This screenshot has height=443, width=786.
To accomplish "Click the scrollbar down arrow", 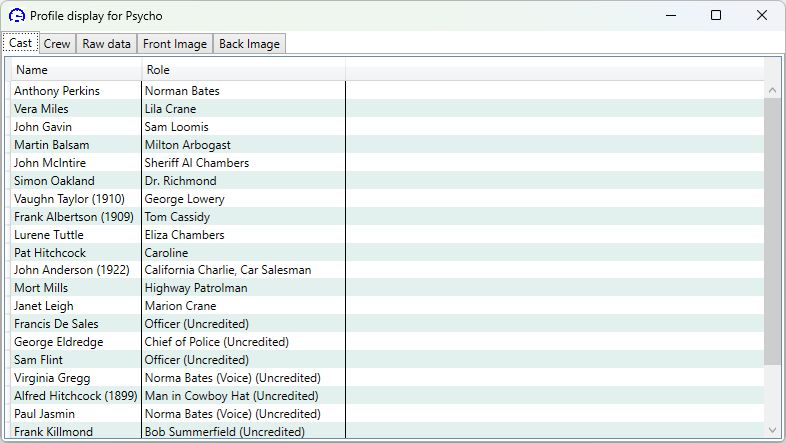I will [772, 430].
